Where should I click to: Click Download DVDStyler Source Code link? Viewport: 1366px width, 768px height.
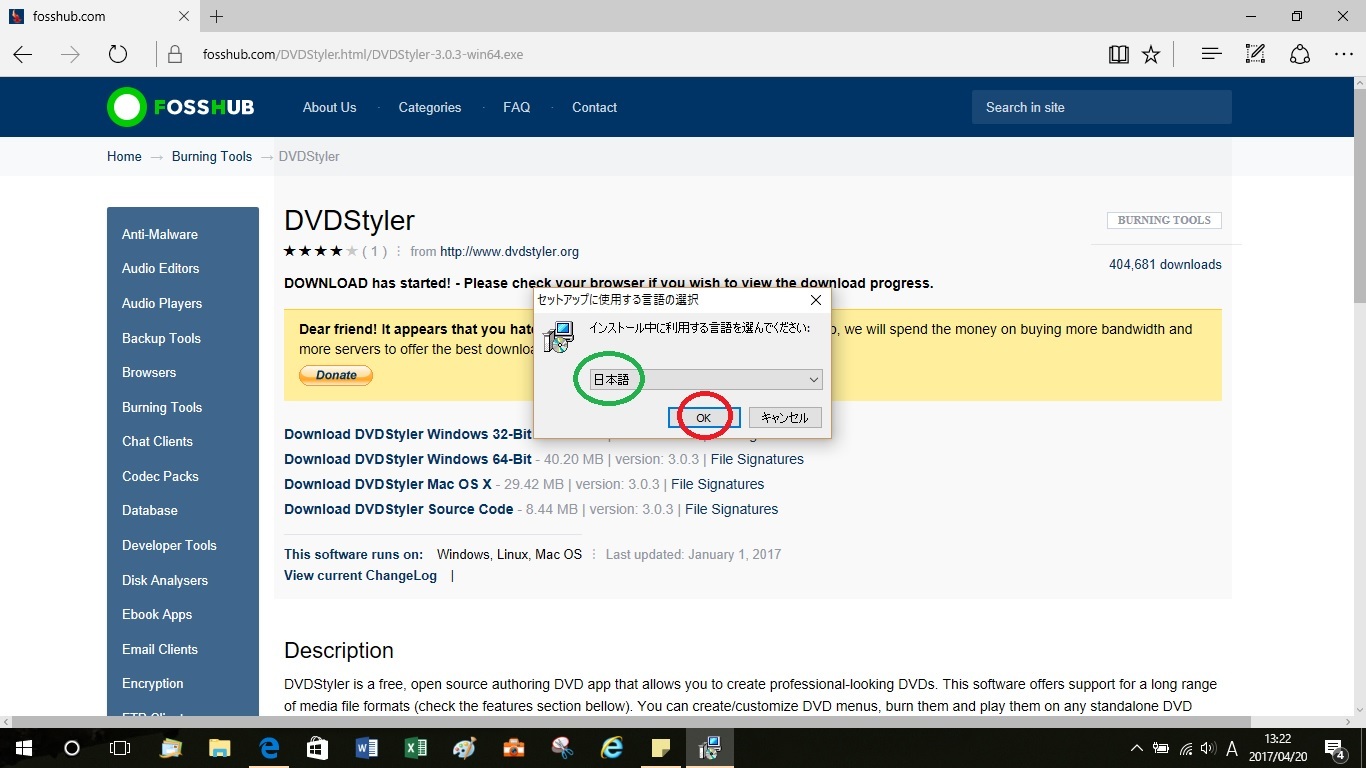[x=399, y=509]
